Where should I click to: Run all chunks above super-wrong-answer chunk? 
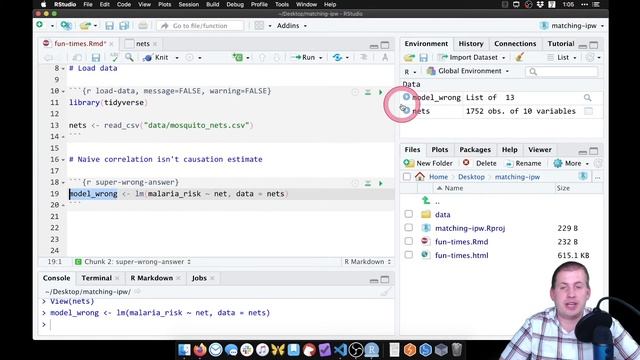point(368,183)
